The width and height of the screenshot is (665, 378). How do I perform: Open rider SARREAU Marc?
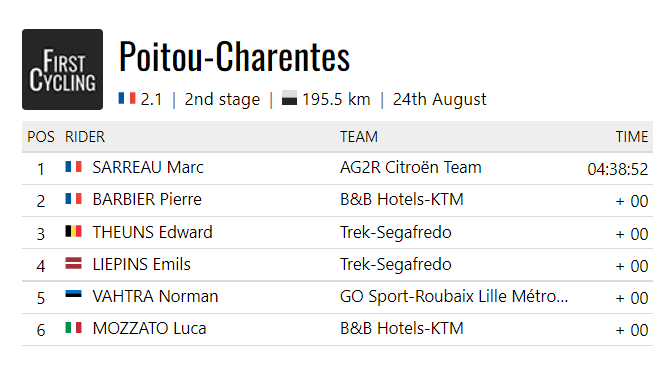point(148,167)
